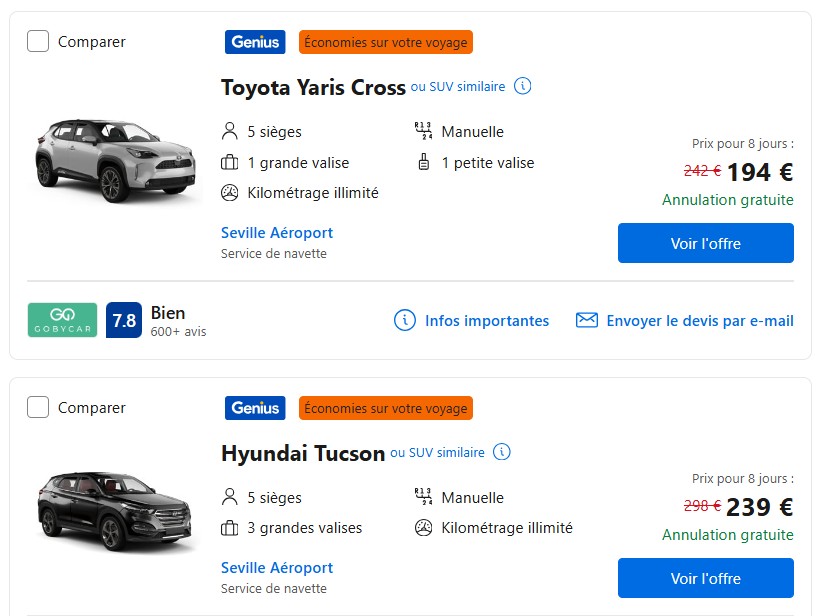
Task: Open Voir l'offre for Toyota Yaris Cross
Action: [705, 243]
